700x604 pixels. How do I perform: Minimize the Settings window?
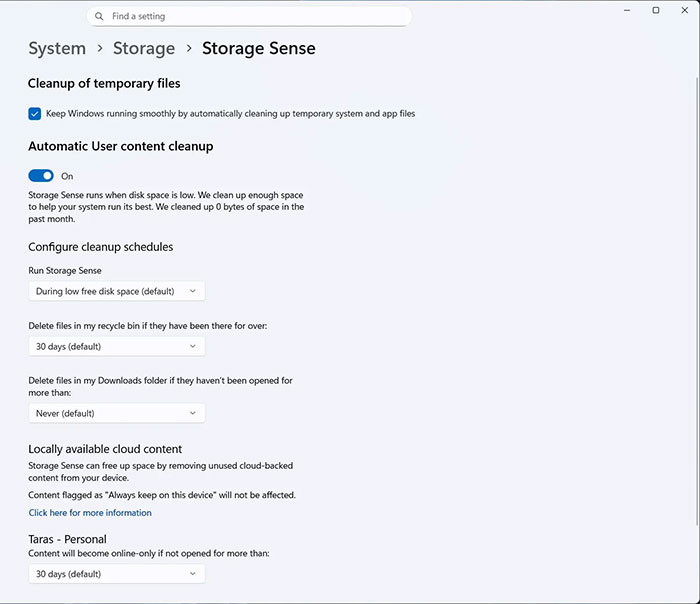(628, 10)
